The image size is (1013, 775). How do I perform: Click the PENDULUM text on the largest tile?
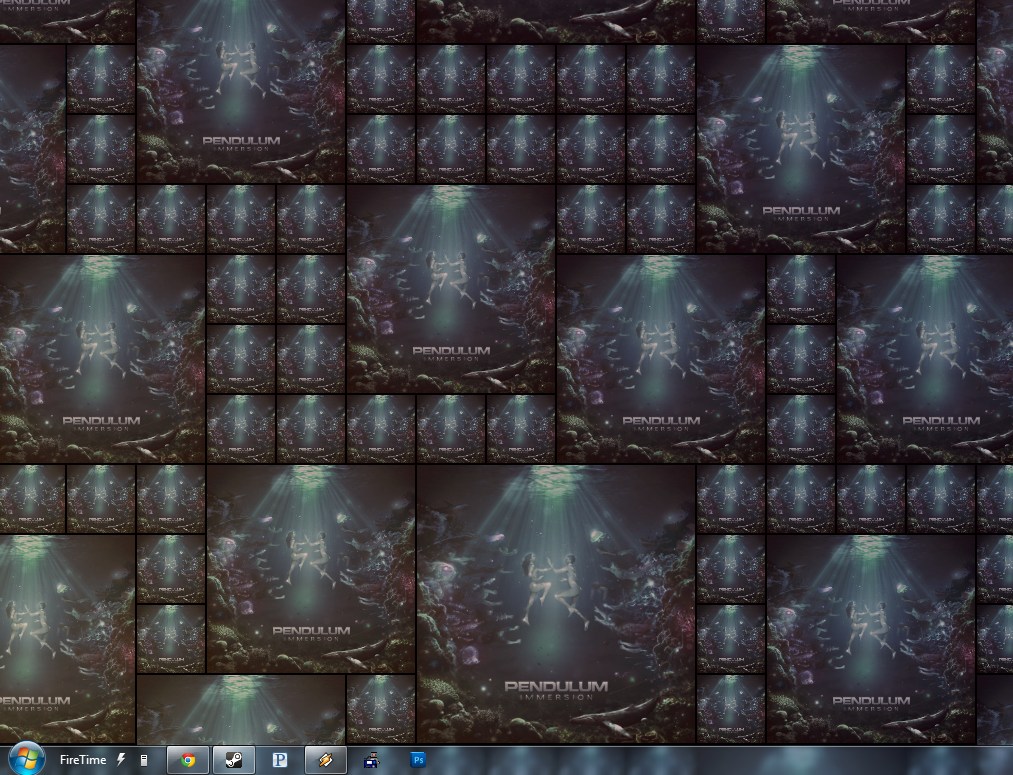[x=555, y=686]
